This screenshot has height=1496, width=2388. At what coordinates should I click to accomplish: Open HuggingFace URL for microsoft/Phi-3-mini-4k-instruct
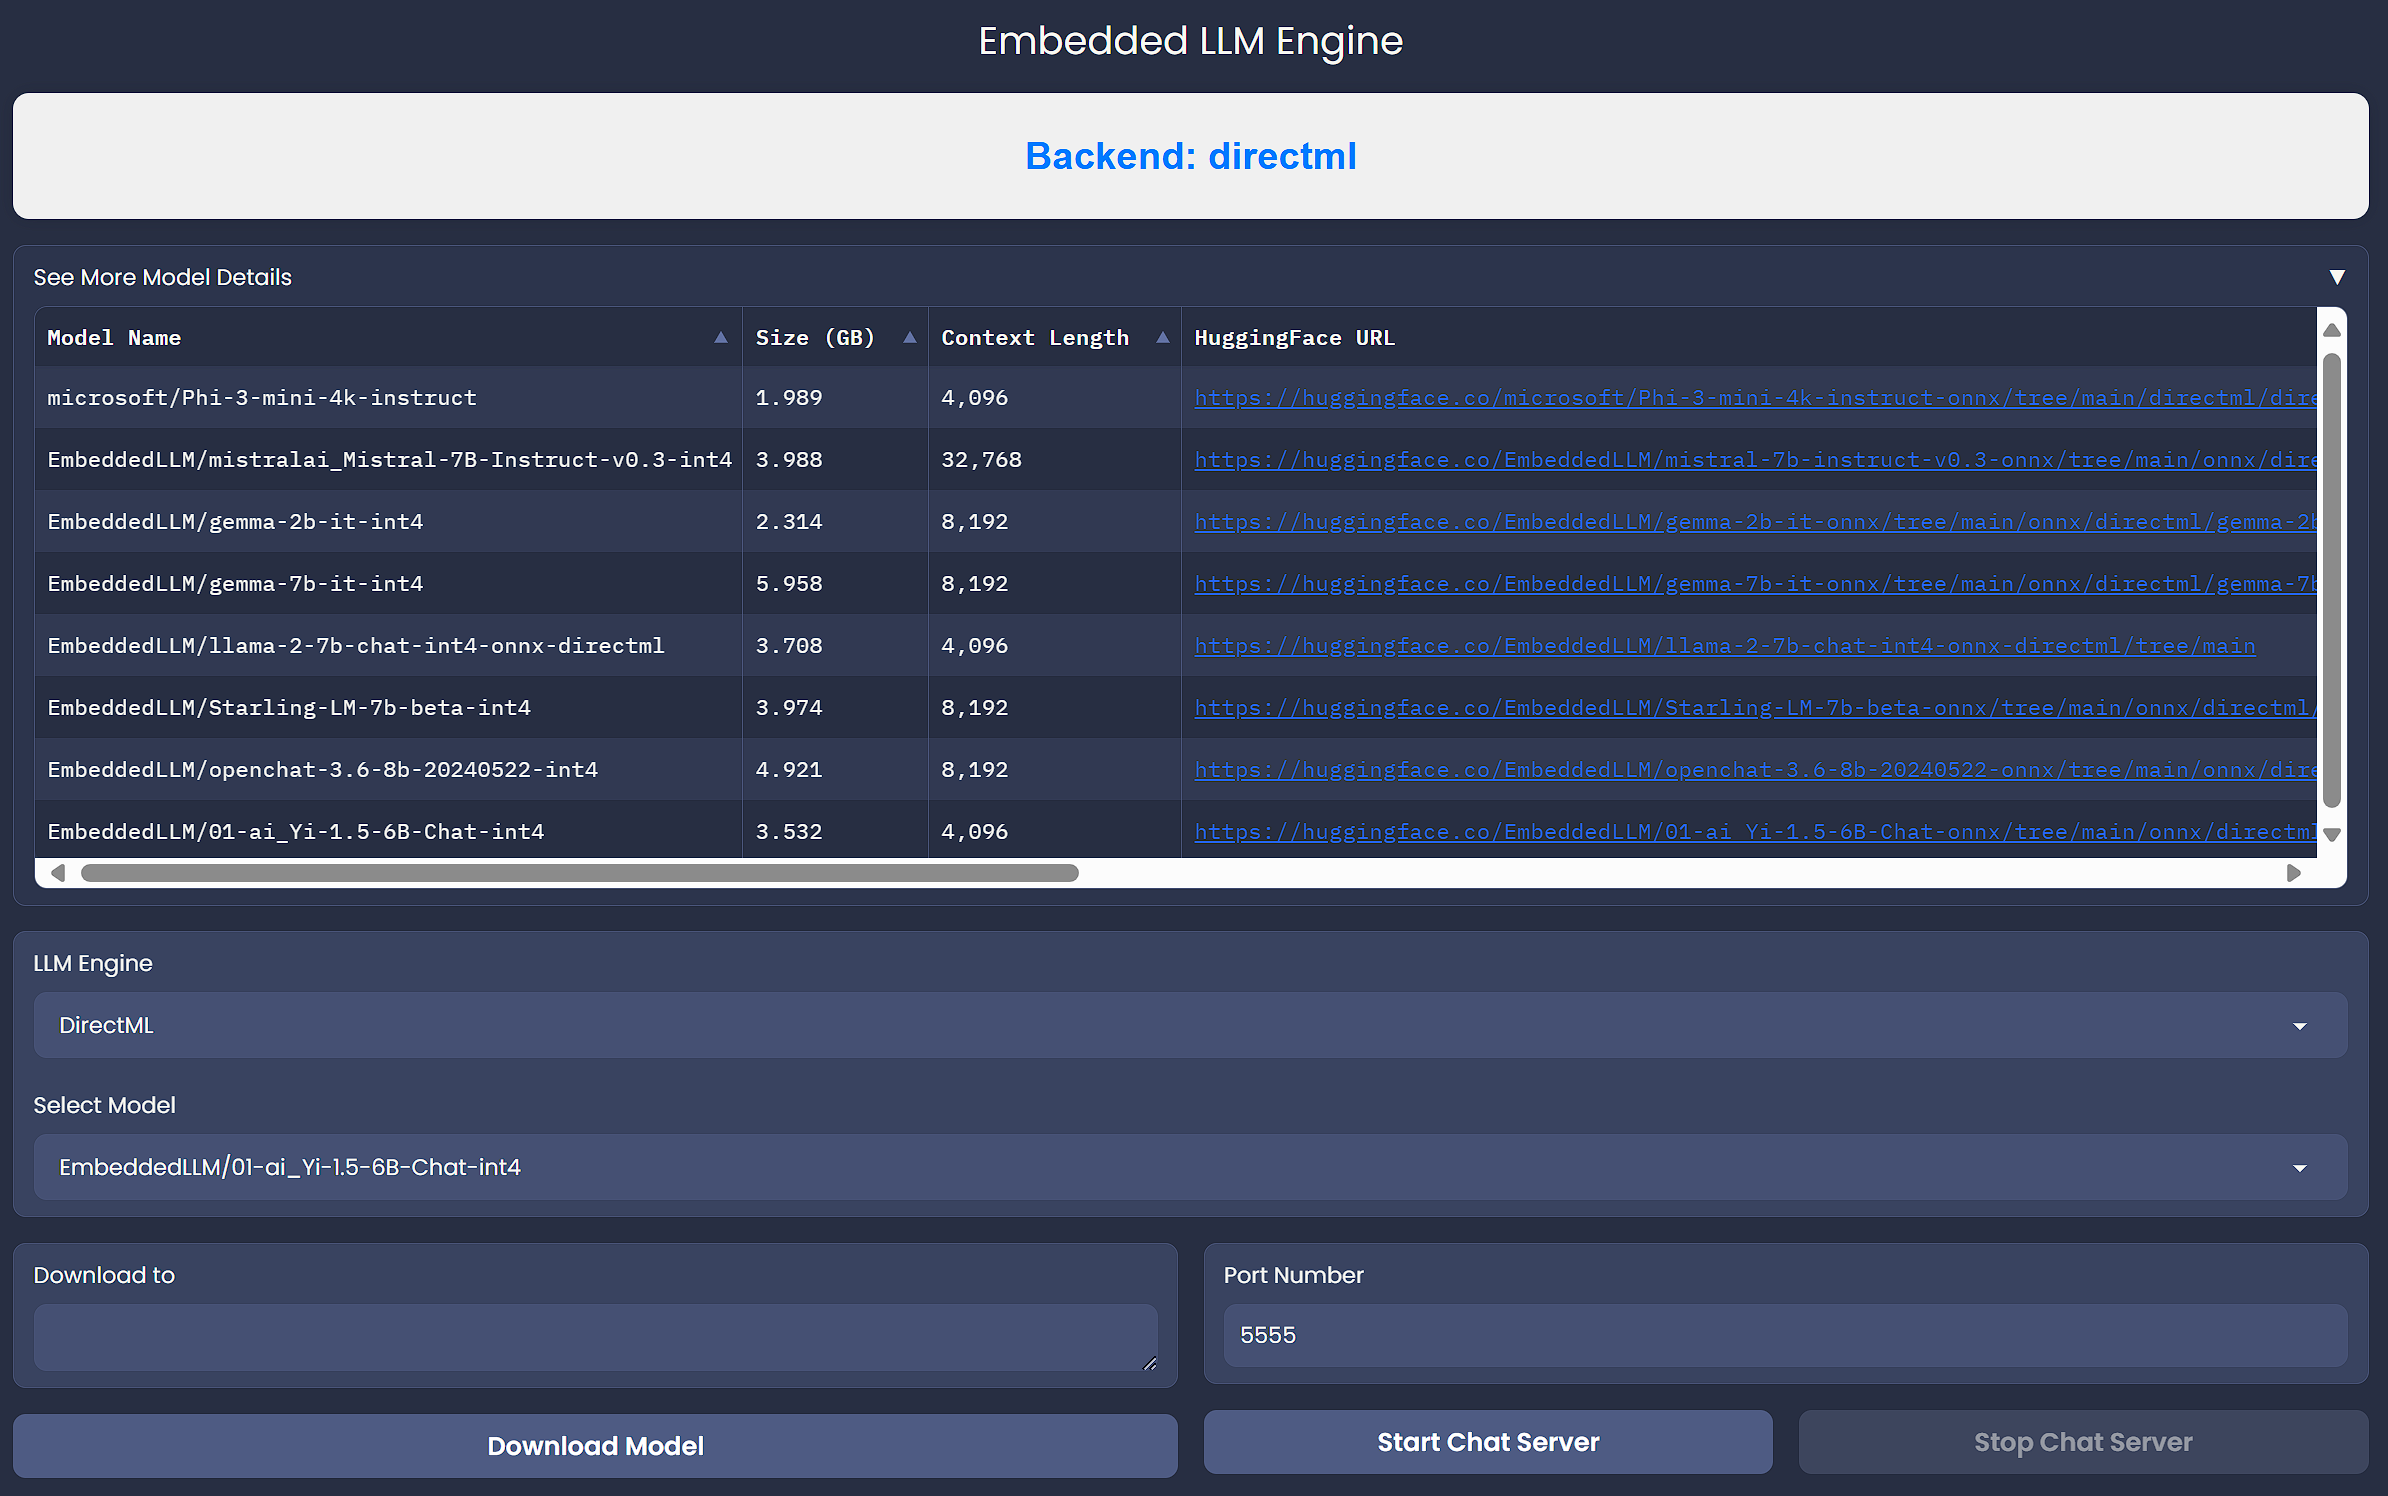click(x=1756, y=396)
